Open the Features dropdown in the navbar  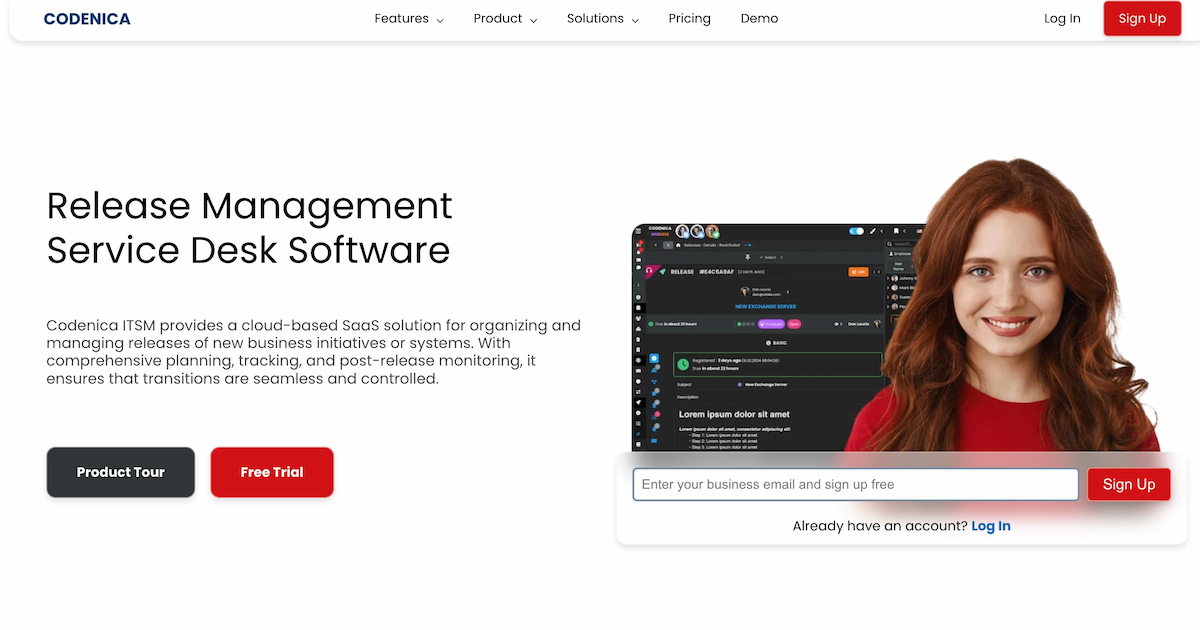click(x=408, y=18)
